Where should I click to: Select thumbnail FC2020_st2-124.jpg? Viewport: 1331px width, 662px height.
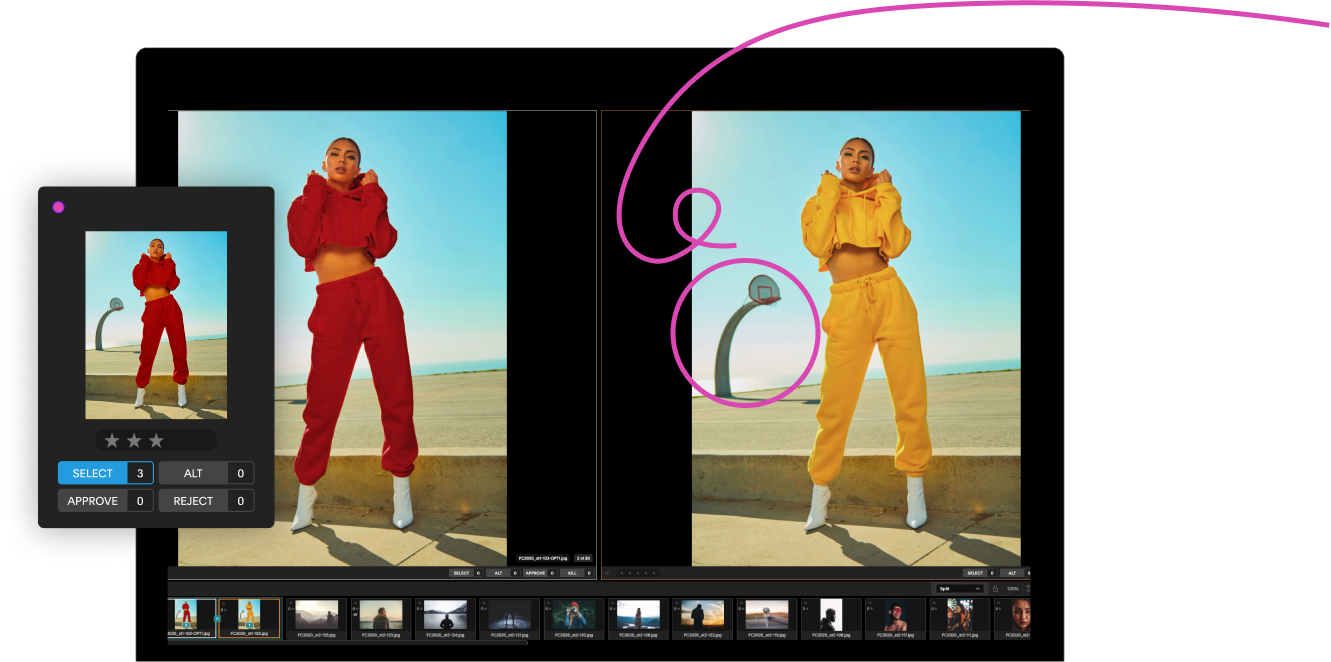coord(446,619)
